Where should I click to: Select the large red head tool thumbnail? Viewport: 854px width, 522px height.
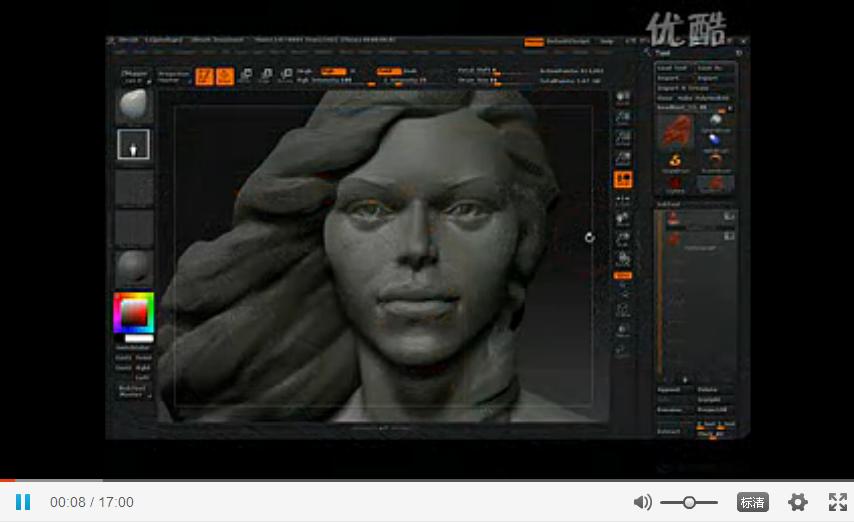[675, 131]
